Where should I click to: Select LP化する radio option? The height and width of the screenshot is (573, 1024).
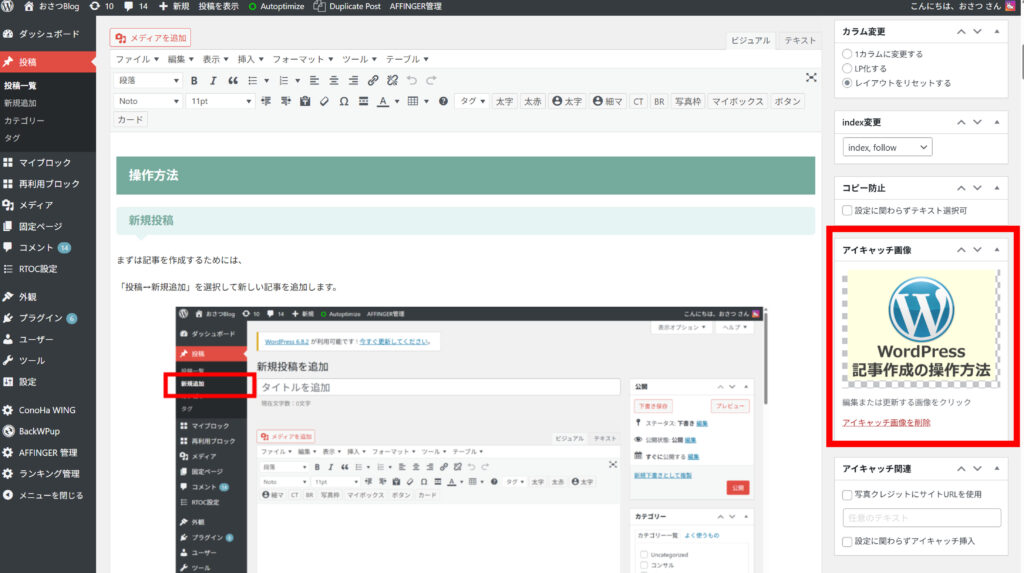(847, 68)
